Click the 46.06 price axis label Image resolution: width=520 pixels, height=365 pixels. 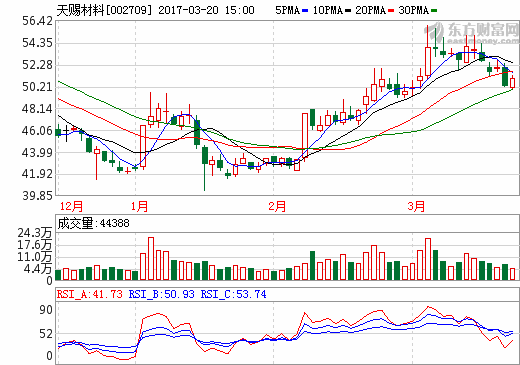(x=37, y=131)
